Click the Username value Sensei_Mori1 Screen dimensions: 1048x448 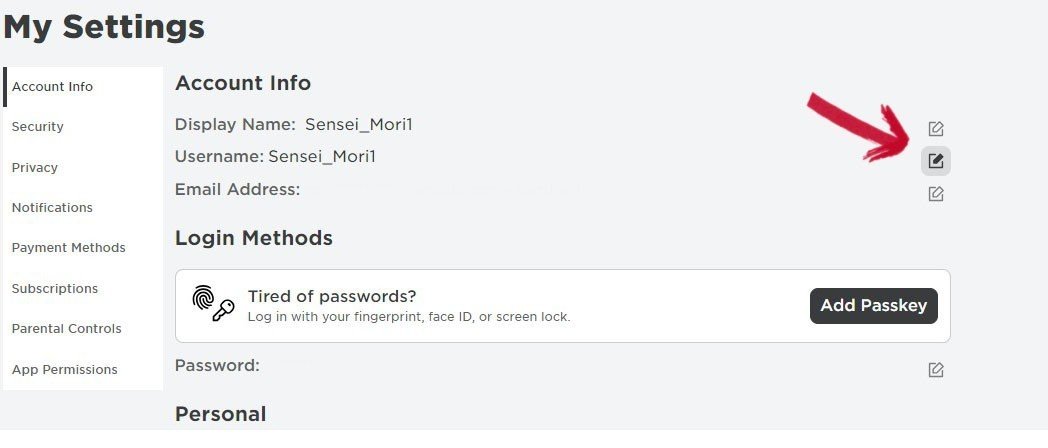click(322, 157)
